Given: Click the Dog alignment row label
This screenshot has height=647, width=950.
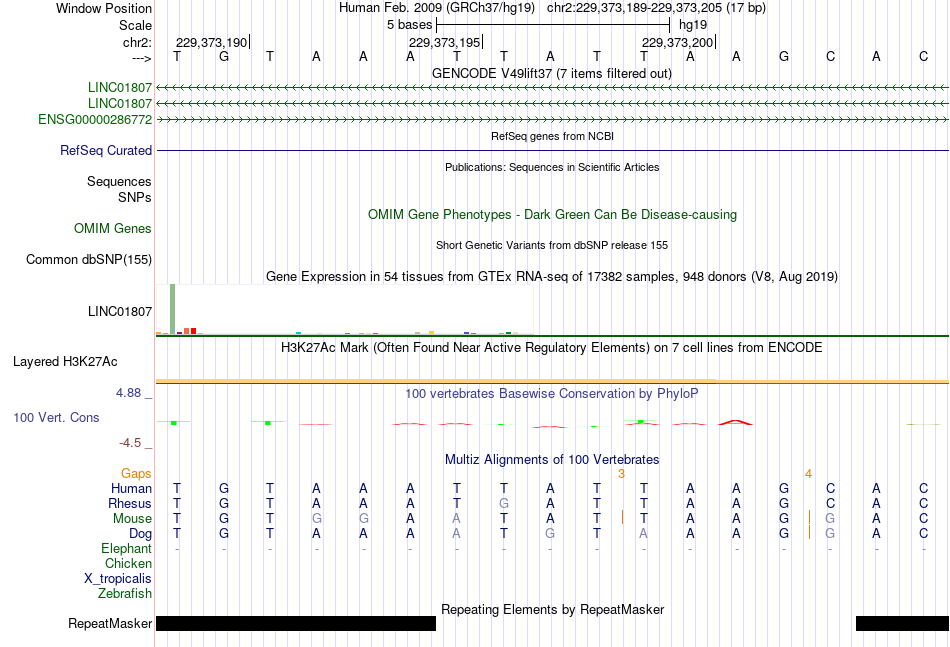Looking at the screenshot, I should [x=141, y=534].
